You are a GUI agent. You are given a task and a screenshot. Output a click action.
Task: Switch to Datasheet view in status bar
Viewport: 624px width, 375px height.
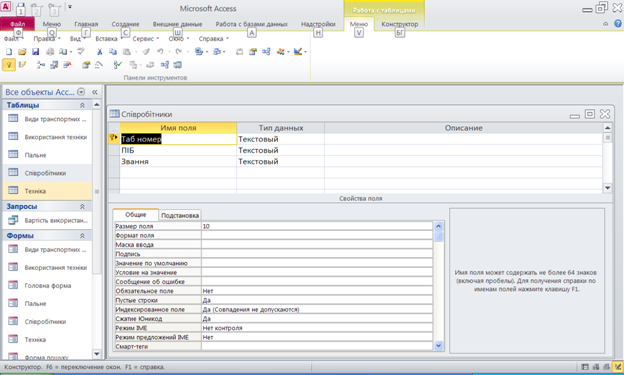[x=585, y=367]
